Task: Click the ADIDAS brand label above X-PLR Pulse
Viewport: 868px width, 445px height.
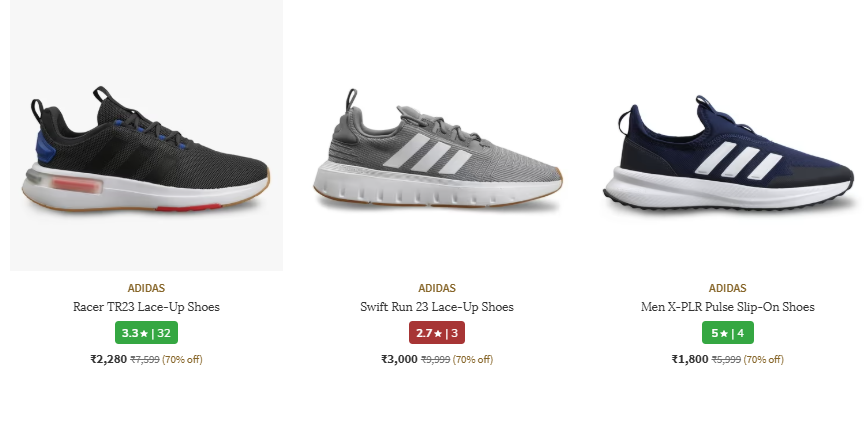Action: (727, 288)
